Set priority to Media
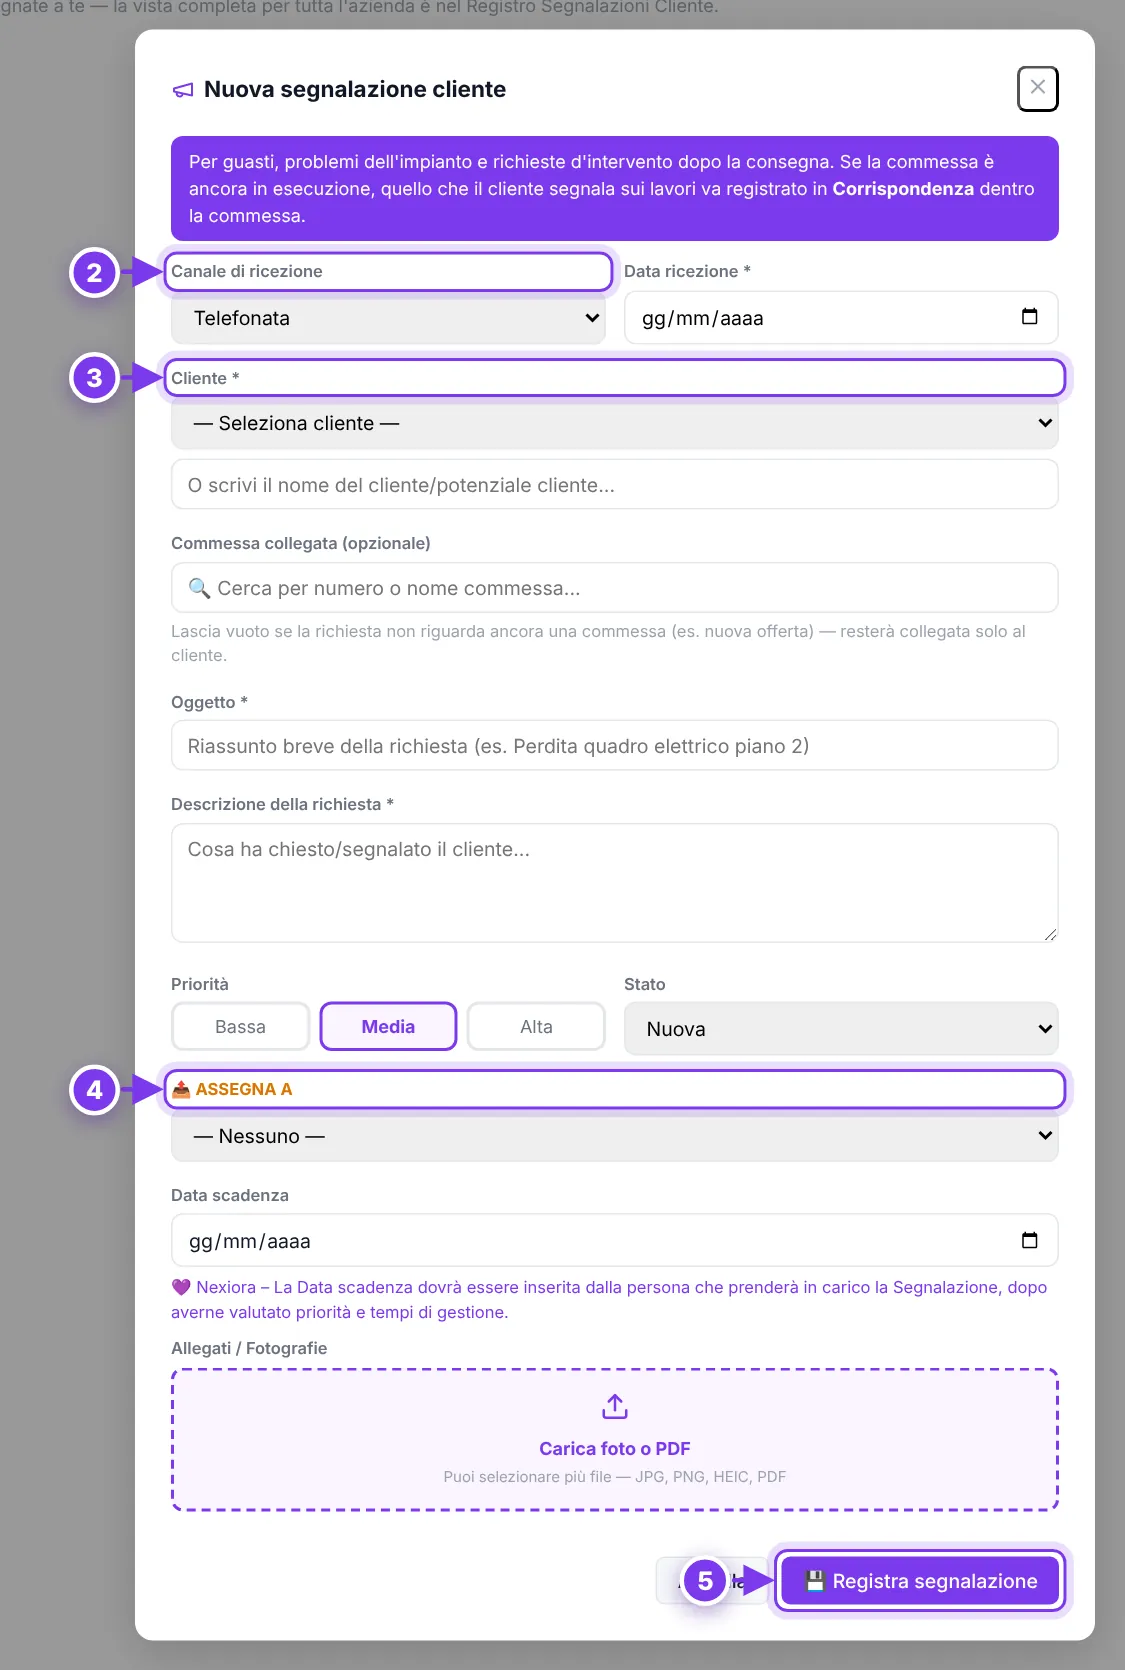The height and width of the screenshot is (1670, 1125). (388, 1027)
